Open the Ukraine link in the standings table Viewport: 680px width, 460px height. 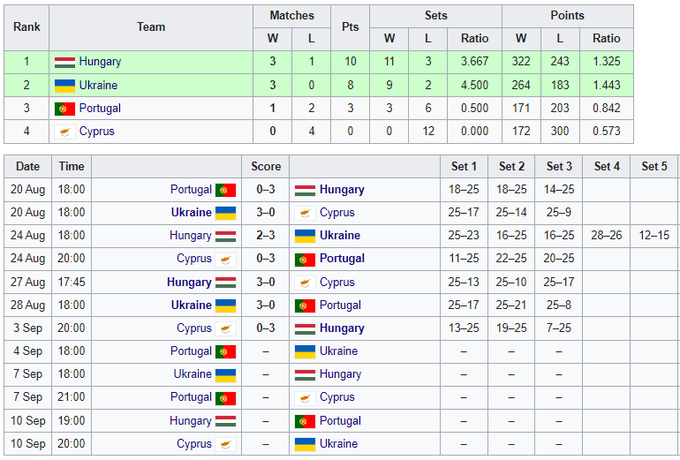(99, 85)
